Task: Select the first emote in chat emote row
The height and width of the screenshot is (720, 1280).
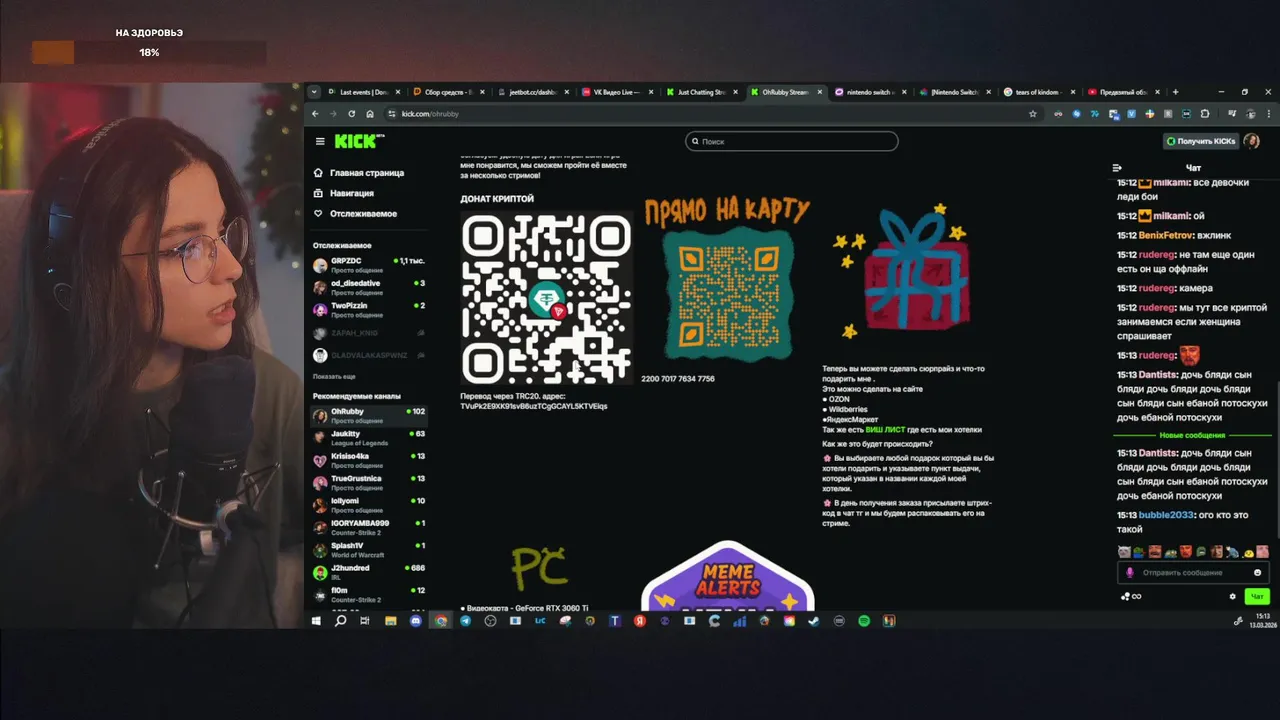Action: 1124,551
